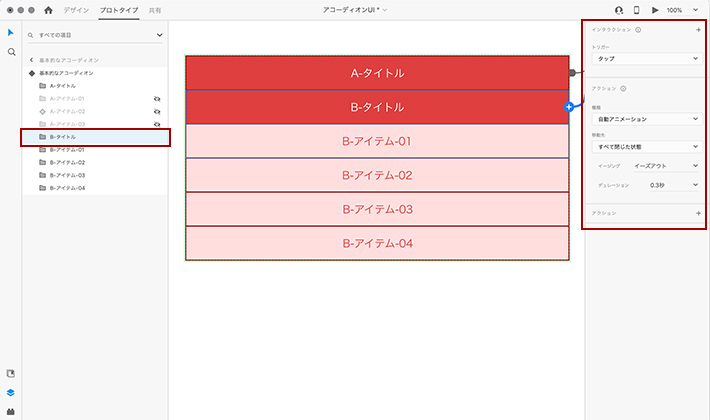The height and width of the screenshot is (420, 710).
Task: Open the 0.3秒 duration dropdown
Action: point(674,185)
